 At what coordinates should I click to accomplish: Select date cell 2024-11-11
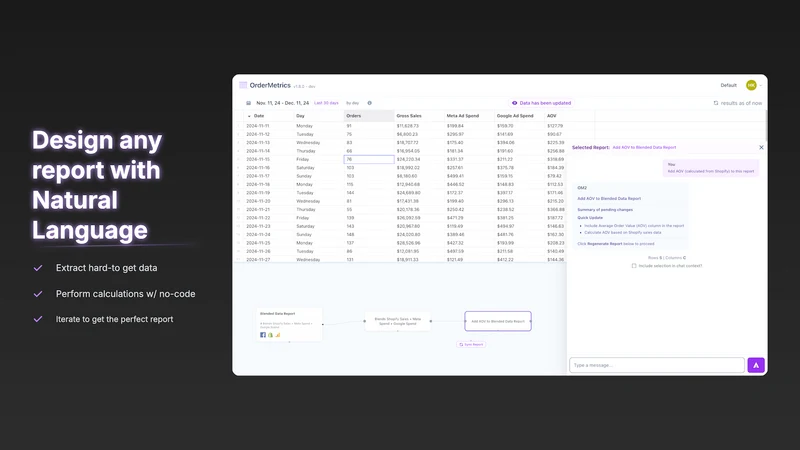pyautogui.click(x=269, y=126)
